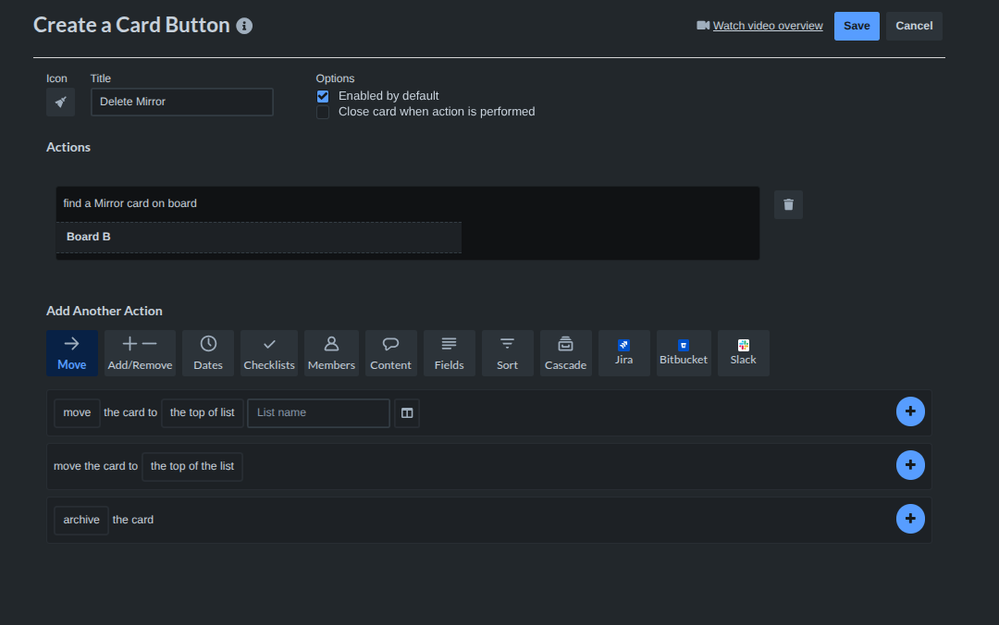Add the archive the card action
The width and height of the screenshot is (999, 625).
pos(909,518)
